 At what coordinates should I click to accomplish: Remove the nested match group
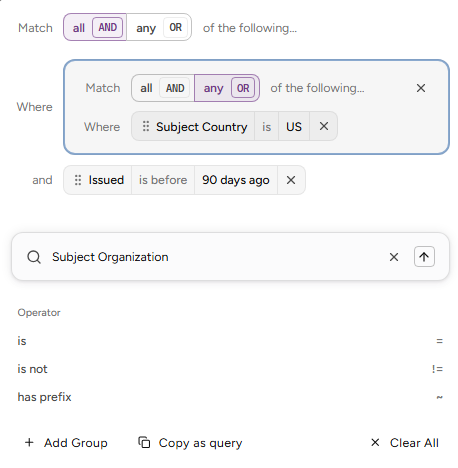pyautogui.click(x=421, y=88)
